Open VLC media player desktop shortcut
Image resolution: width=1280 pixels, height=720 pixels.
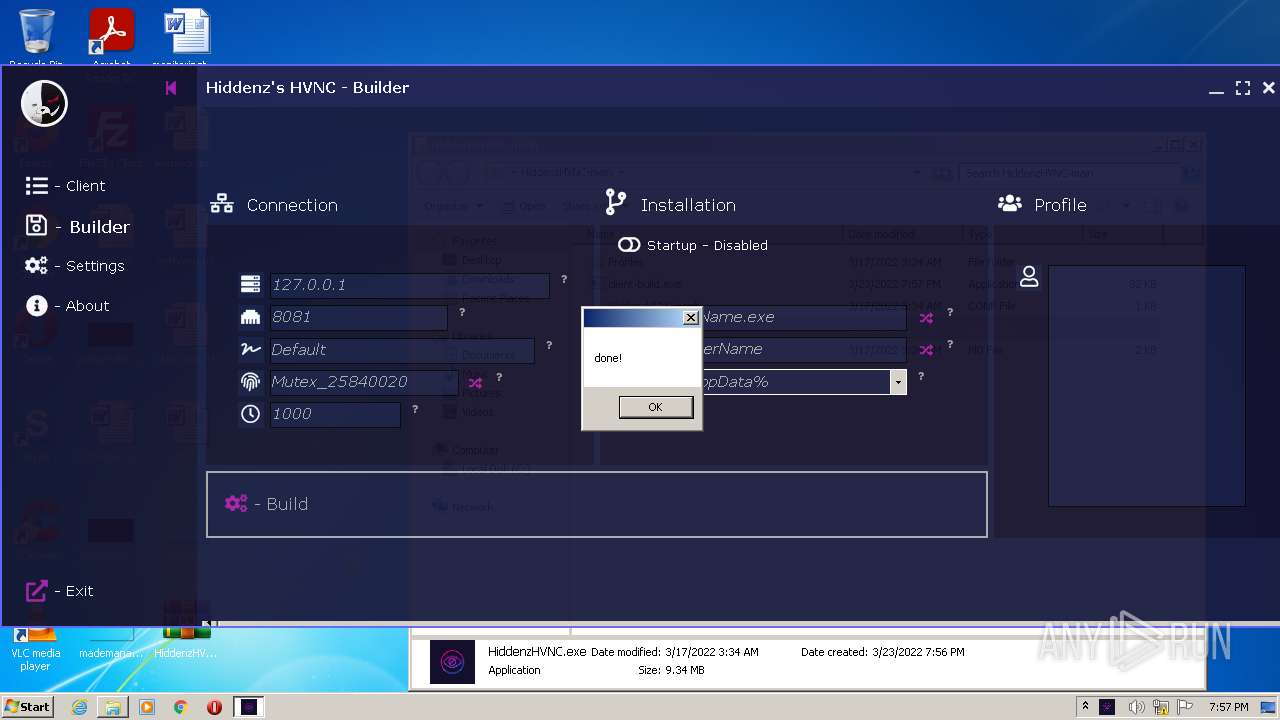35,647
